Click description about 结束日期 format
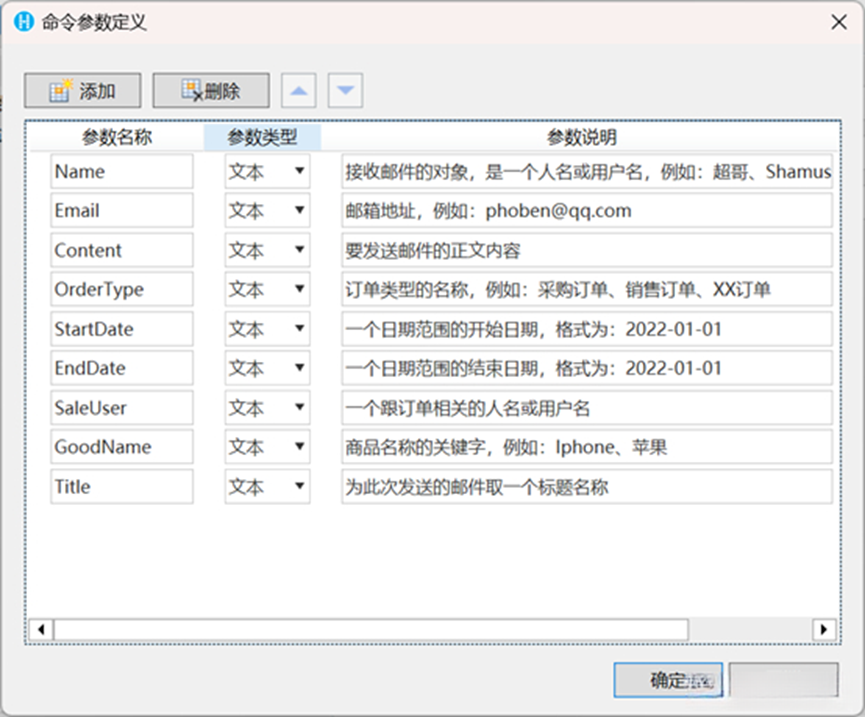This screenshot has width=865, height=717. pos(587,368)
